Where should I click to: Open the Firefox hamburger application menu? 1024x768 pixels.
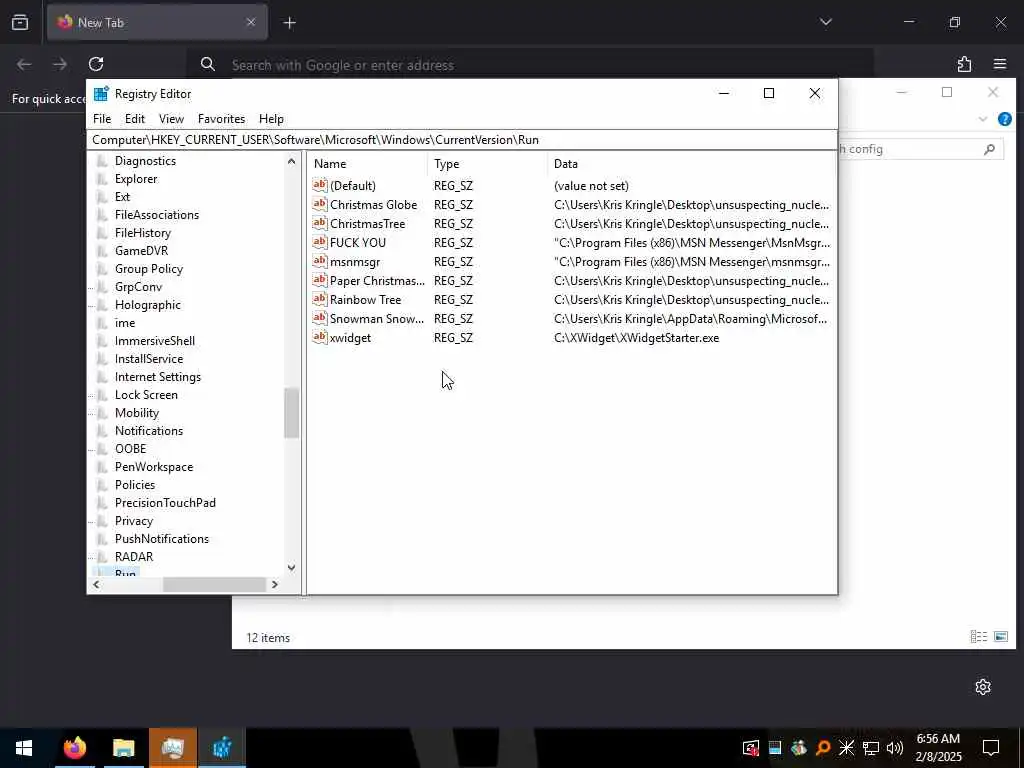pyautogui.click(x=1000, y=64)
